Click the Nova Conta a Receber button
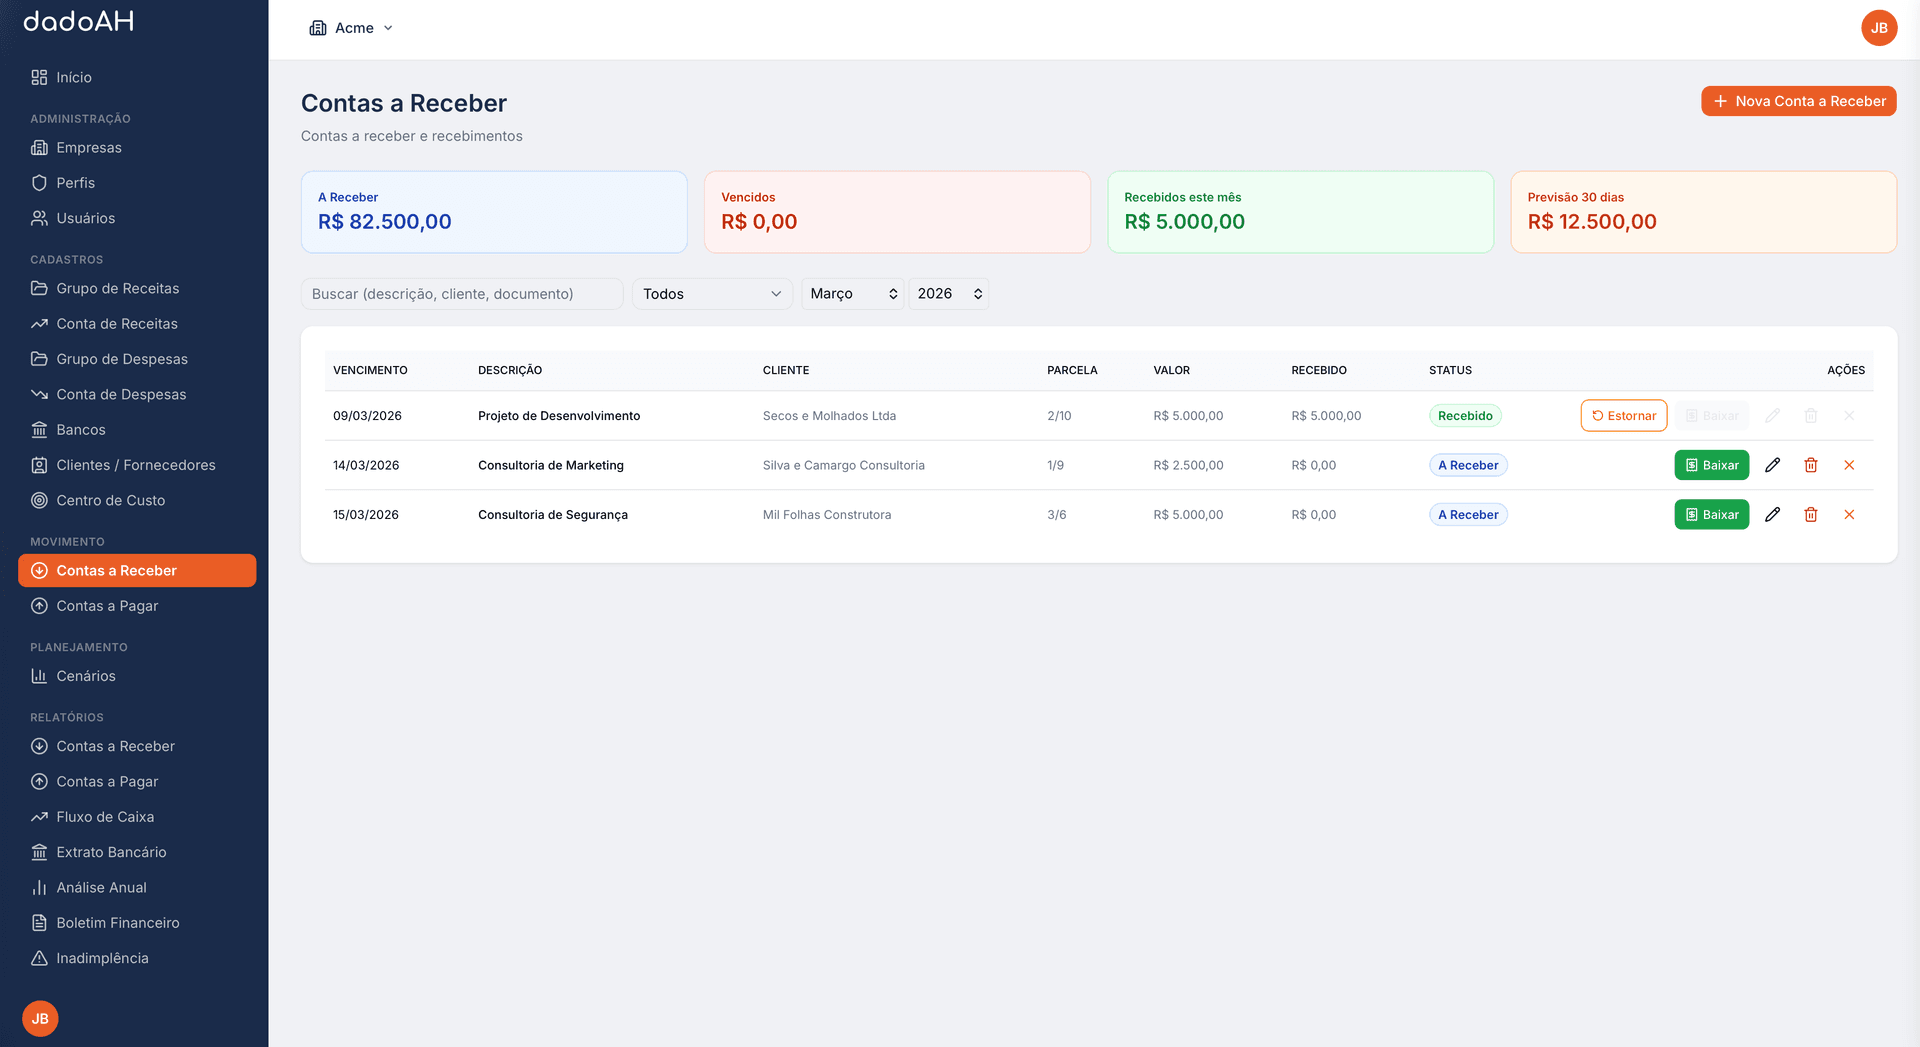Screen dimensions: 1920x1047 (1798, 101)
